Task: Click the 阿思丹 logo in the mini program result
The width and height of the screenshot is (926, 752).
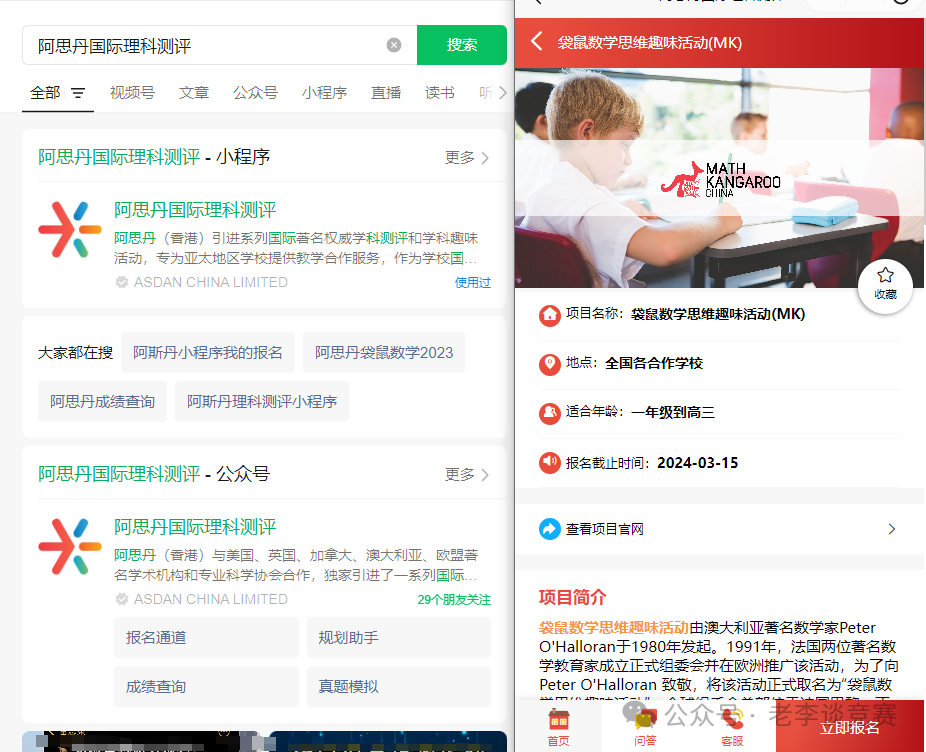Action: (70, 230)
